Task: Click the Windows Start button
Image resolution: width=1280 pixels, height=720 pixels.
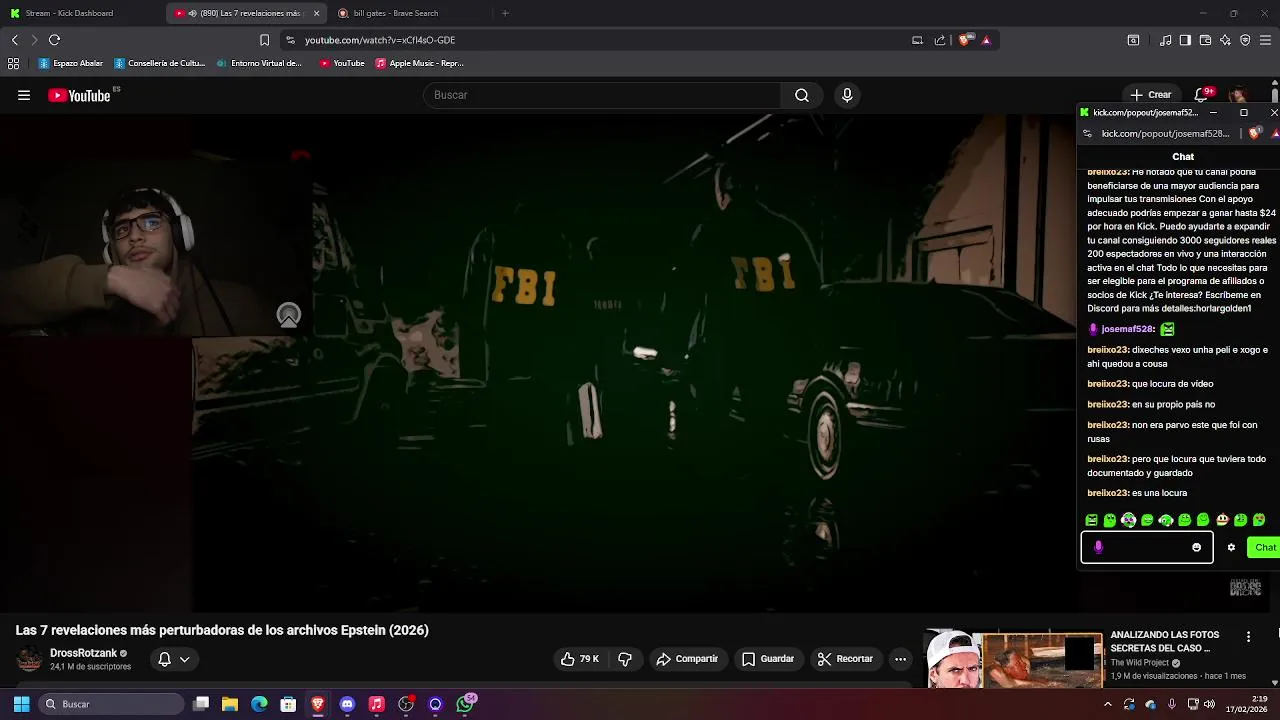Action: 21,704
